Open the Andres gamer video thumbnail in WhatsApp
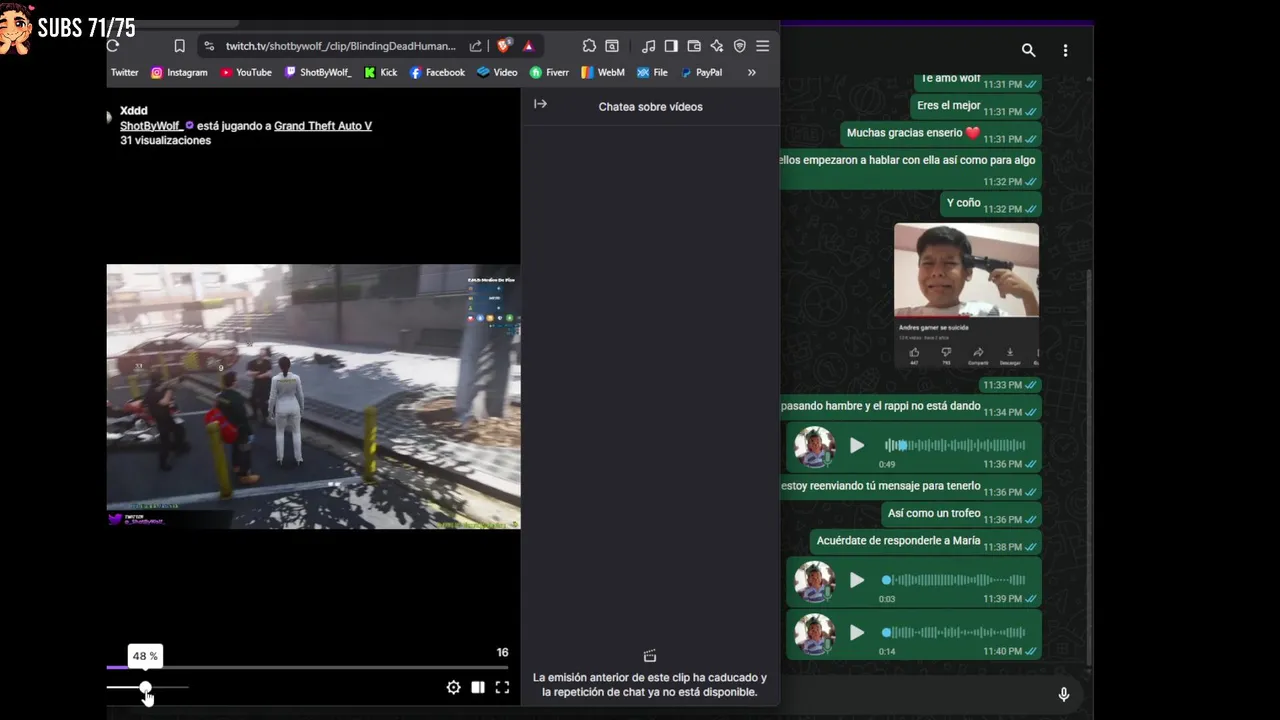This screenshot has height=720, width=1280. click(966, 296)
